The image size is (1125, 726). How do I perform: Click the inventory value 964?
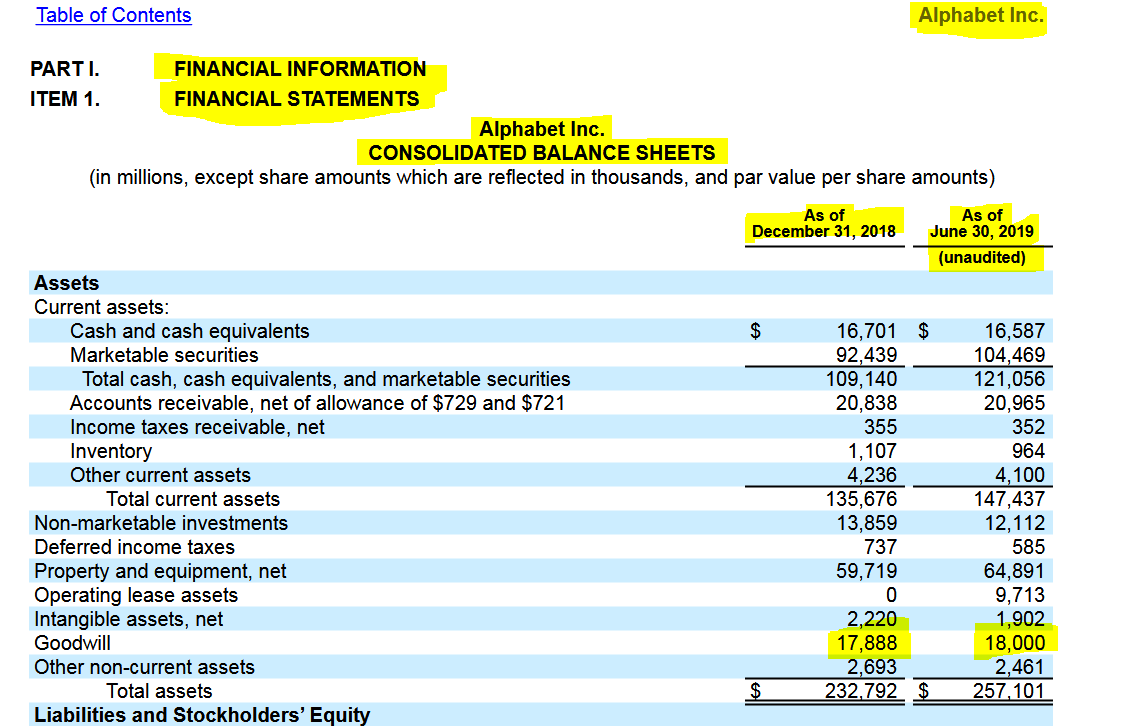pos(1029,451)
